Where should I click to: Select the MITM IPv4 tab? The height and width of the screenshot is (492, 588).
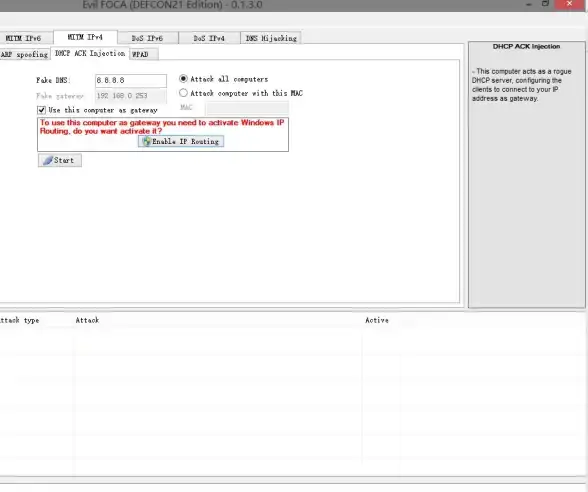(x=85, y=37)
